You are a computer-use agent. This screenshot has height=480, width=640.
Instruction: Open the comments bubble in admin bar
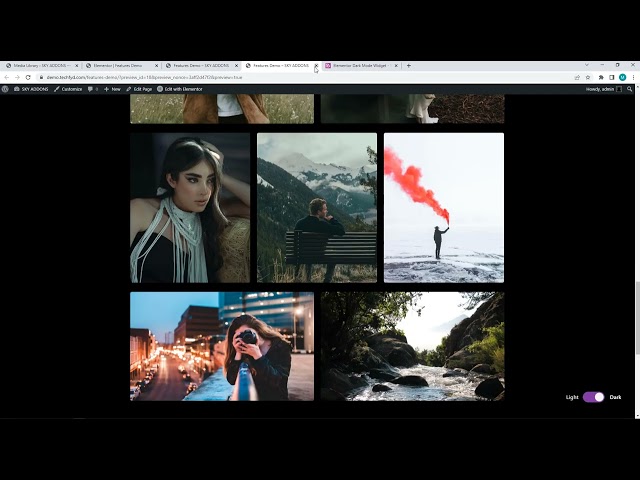coord(93,89)
